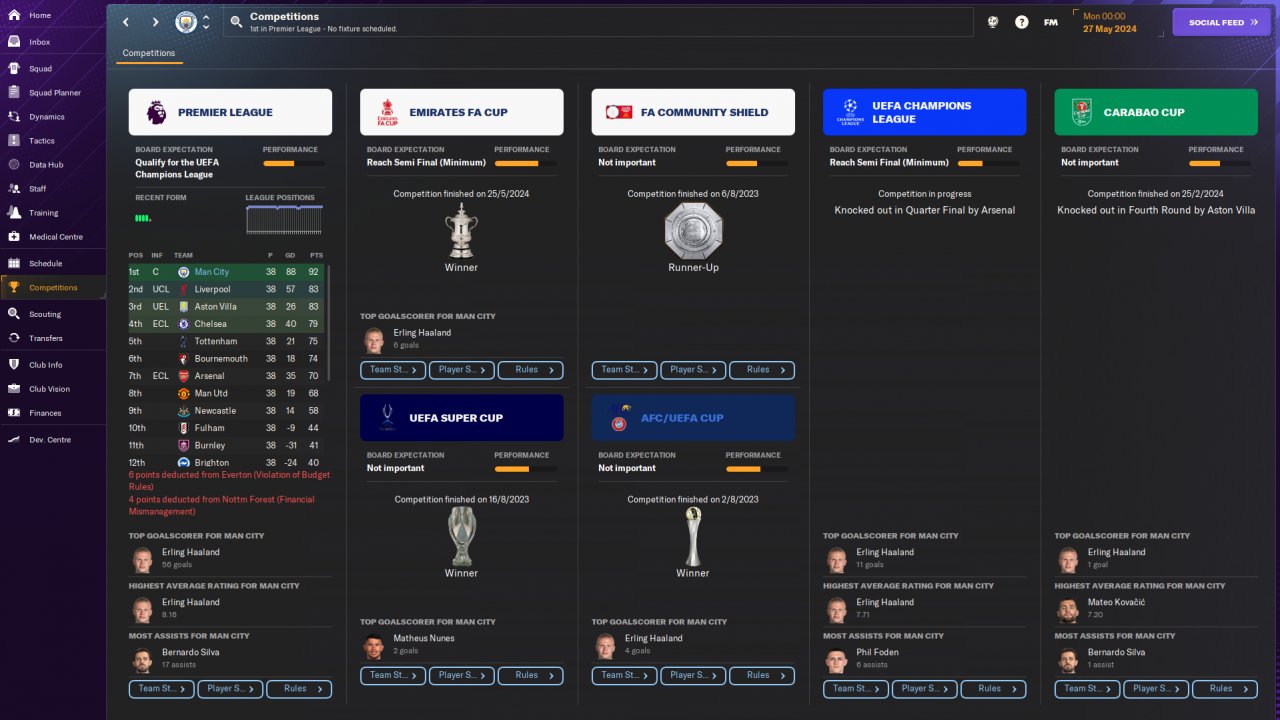Expand the Man City club switcher arrows
This screenshot has height=720, width=1280.
tap(206, 22)
